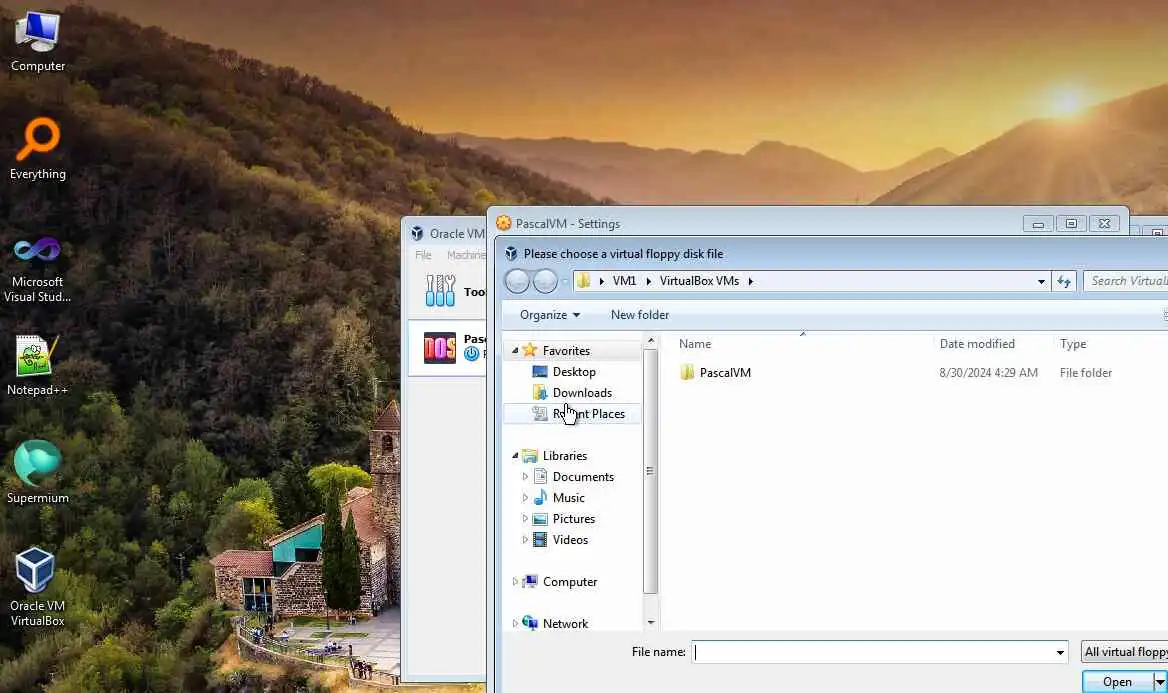Click the navigation pane scrollbar thumb
The height and width of the screenshot is (693, 1168).
650,471
